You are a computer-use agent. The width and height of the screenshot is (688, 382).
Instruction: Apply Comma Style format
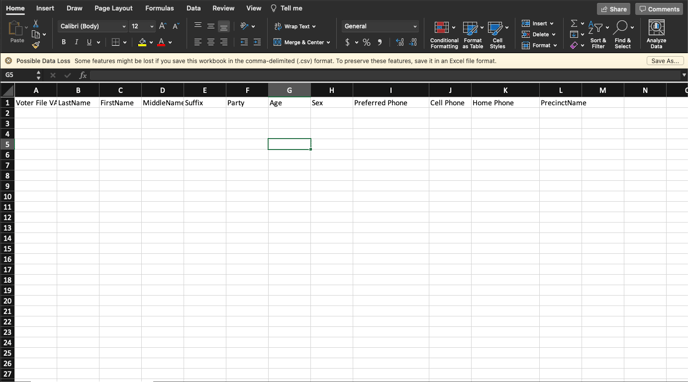[x=380, y=42]
